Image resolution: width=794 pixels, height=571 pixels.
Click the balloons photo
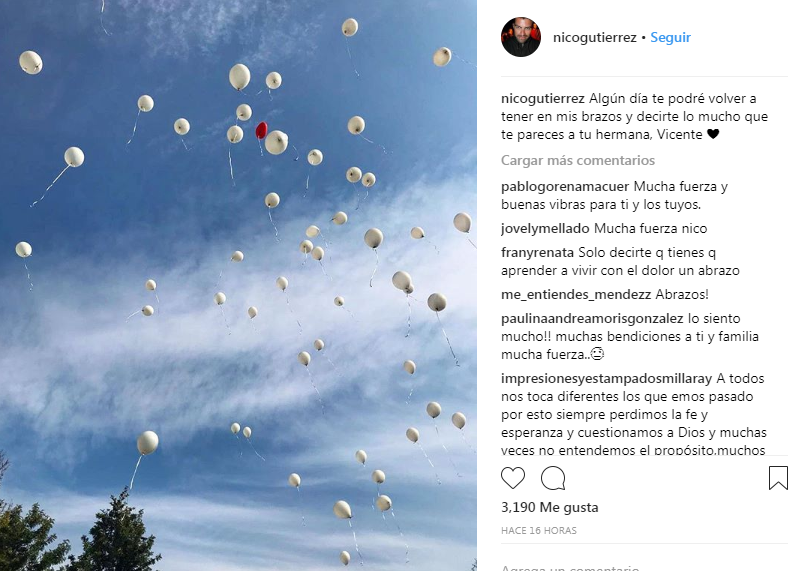(238, 286)
